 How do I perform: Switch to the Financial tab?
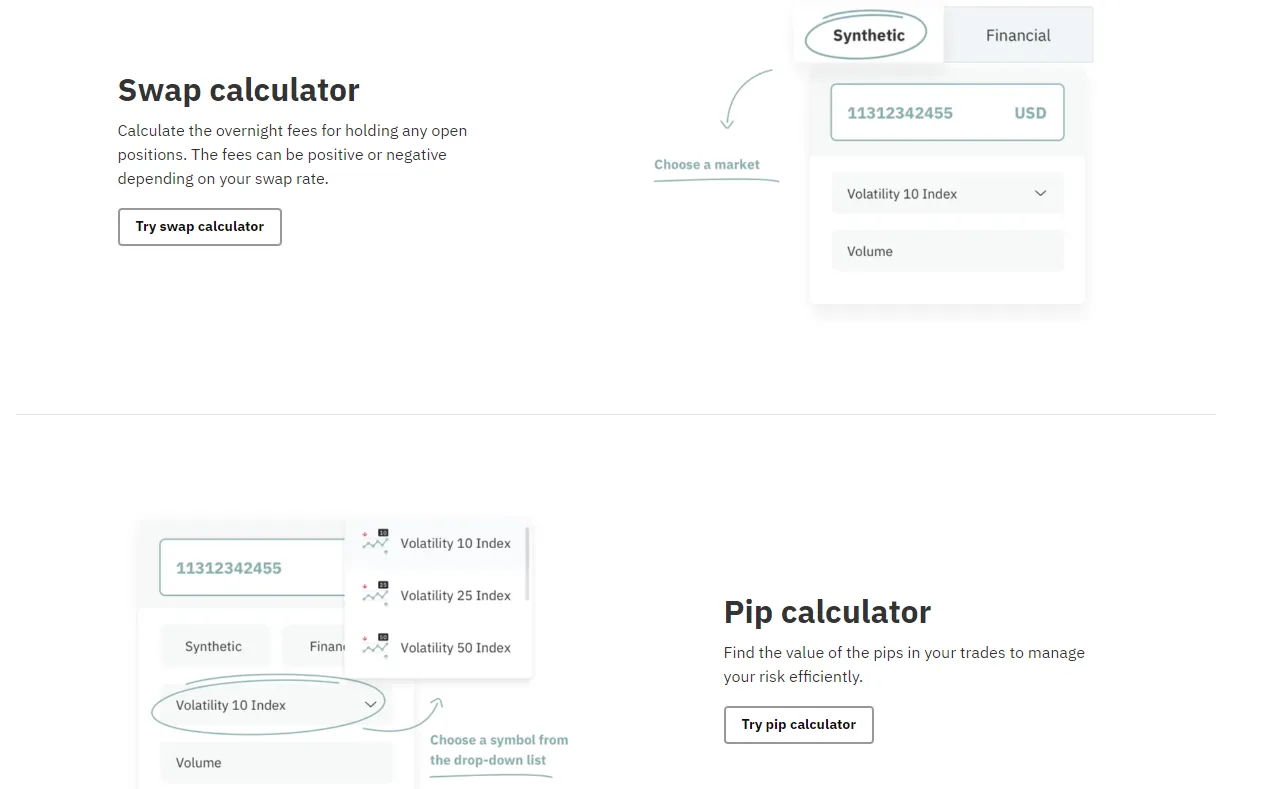pos(1018,35)
